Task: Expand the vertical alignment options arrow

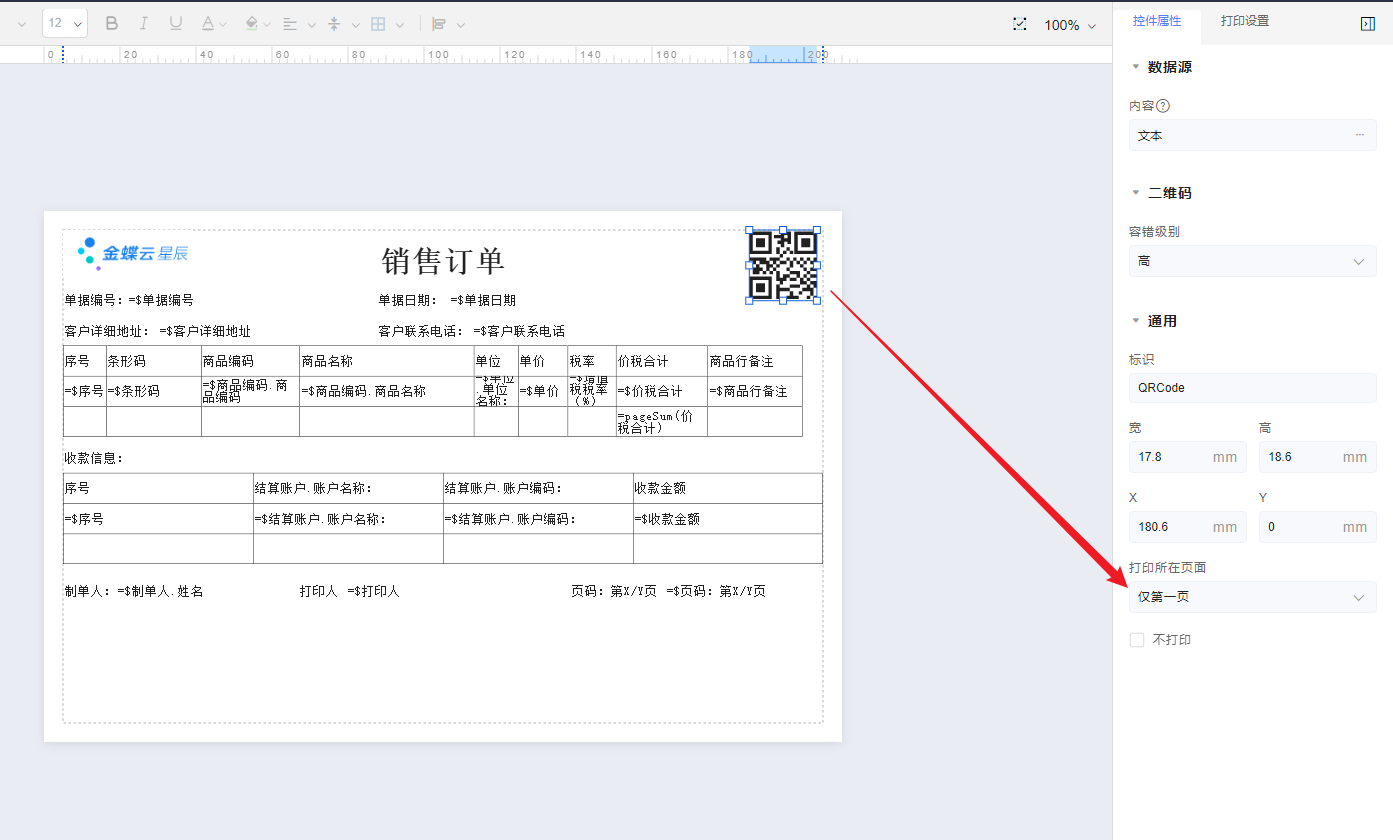Action: [356, 24]
